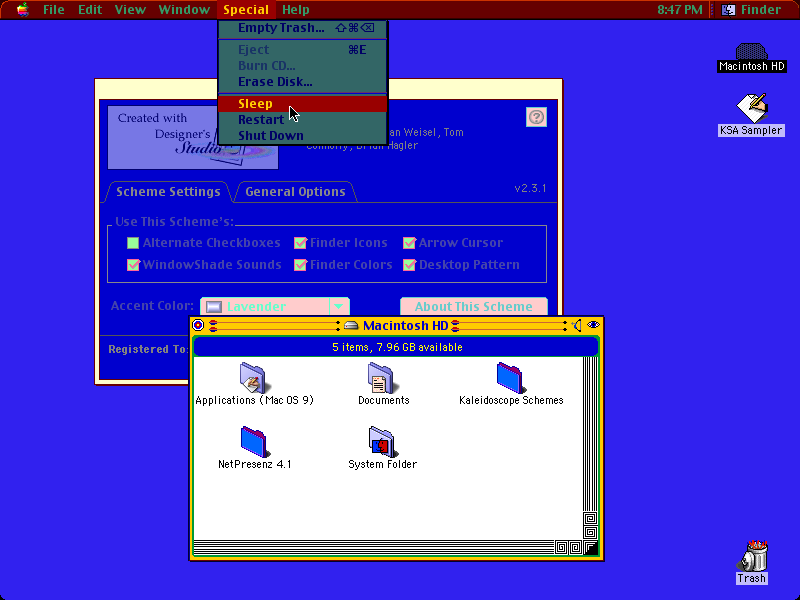This screenshot has height=600, width=800.
Task: Open the Accent Color Lavender dropdown
Action: tap(274, 306)
